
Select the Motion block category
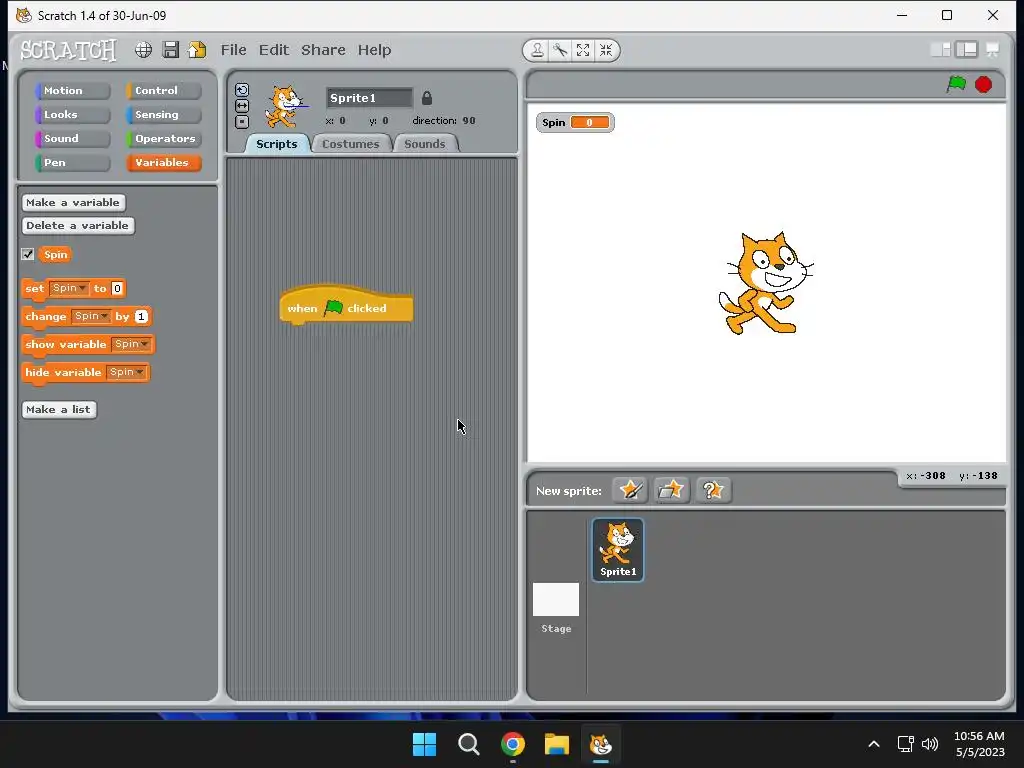72,91
